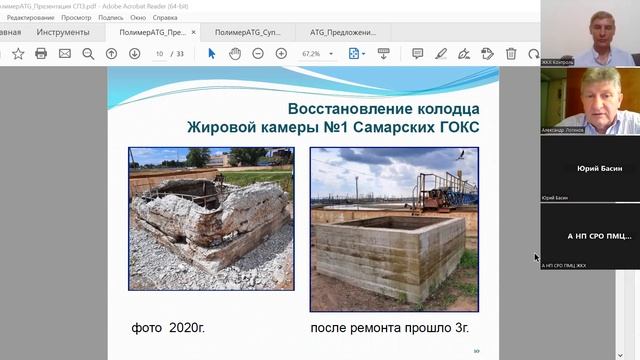Image resolution: width=640 pixels, height=360 pixels.
Task: Zoom out with the minus circle
Action: tap(258, 53)
